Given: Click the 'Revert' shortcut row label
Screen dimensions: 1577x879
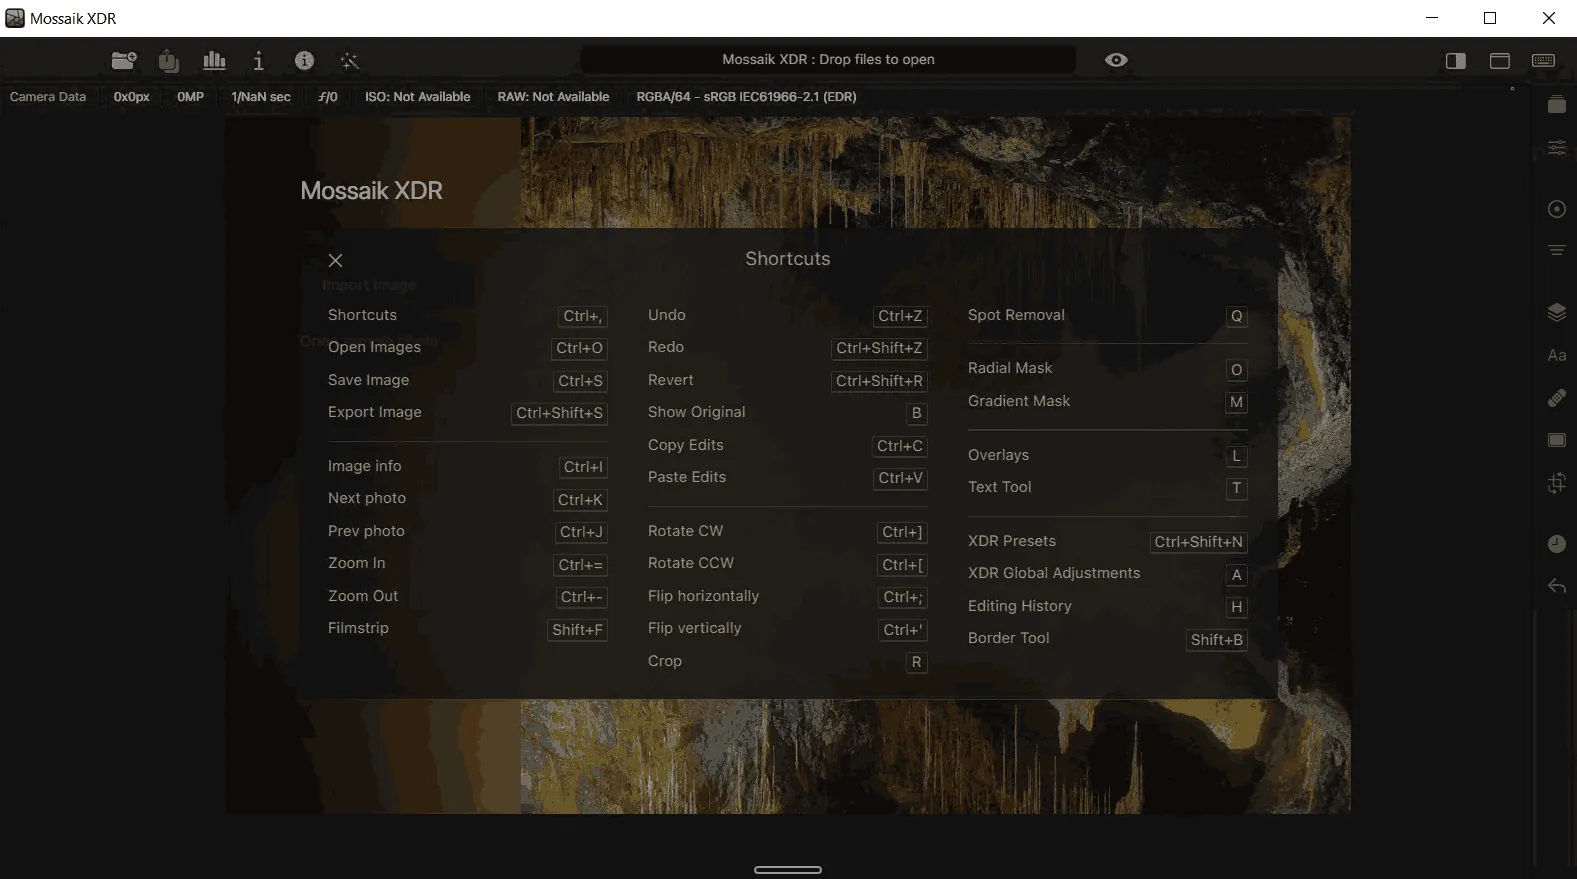Looking at the screenshot, I should point(670,380).
